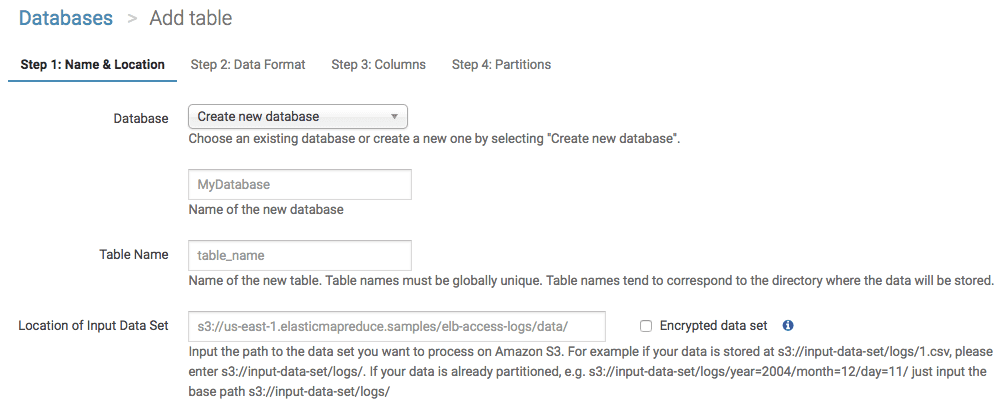This screenshot has height=410, width=1007.
Task: Click the arrow on the Database dropdown
Action: [x=395, y=117]
